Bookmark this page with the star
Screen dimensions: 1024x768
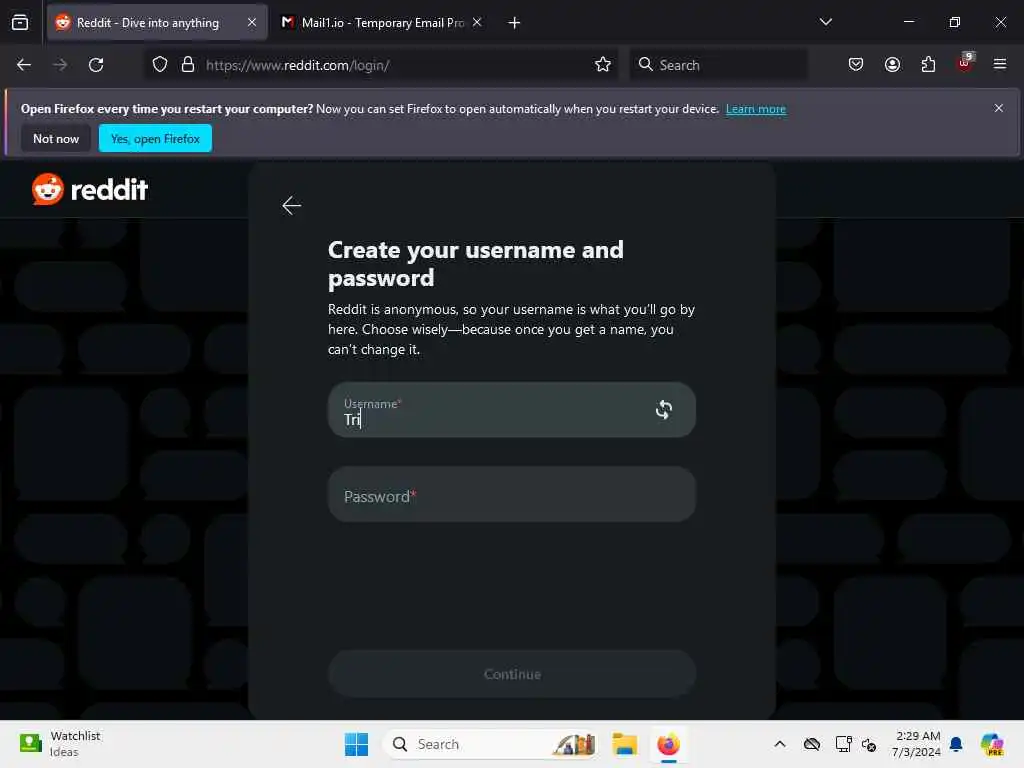pyautogui.click(x=603, y=65)
